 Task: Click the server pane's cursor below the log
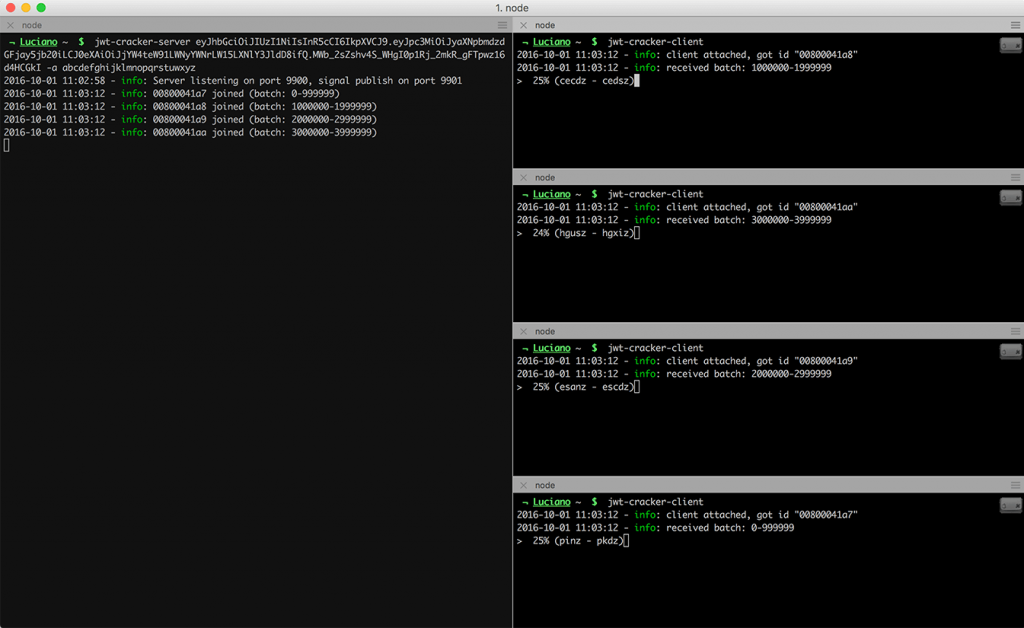7,146
